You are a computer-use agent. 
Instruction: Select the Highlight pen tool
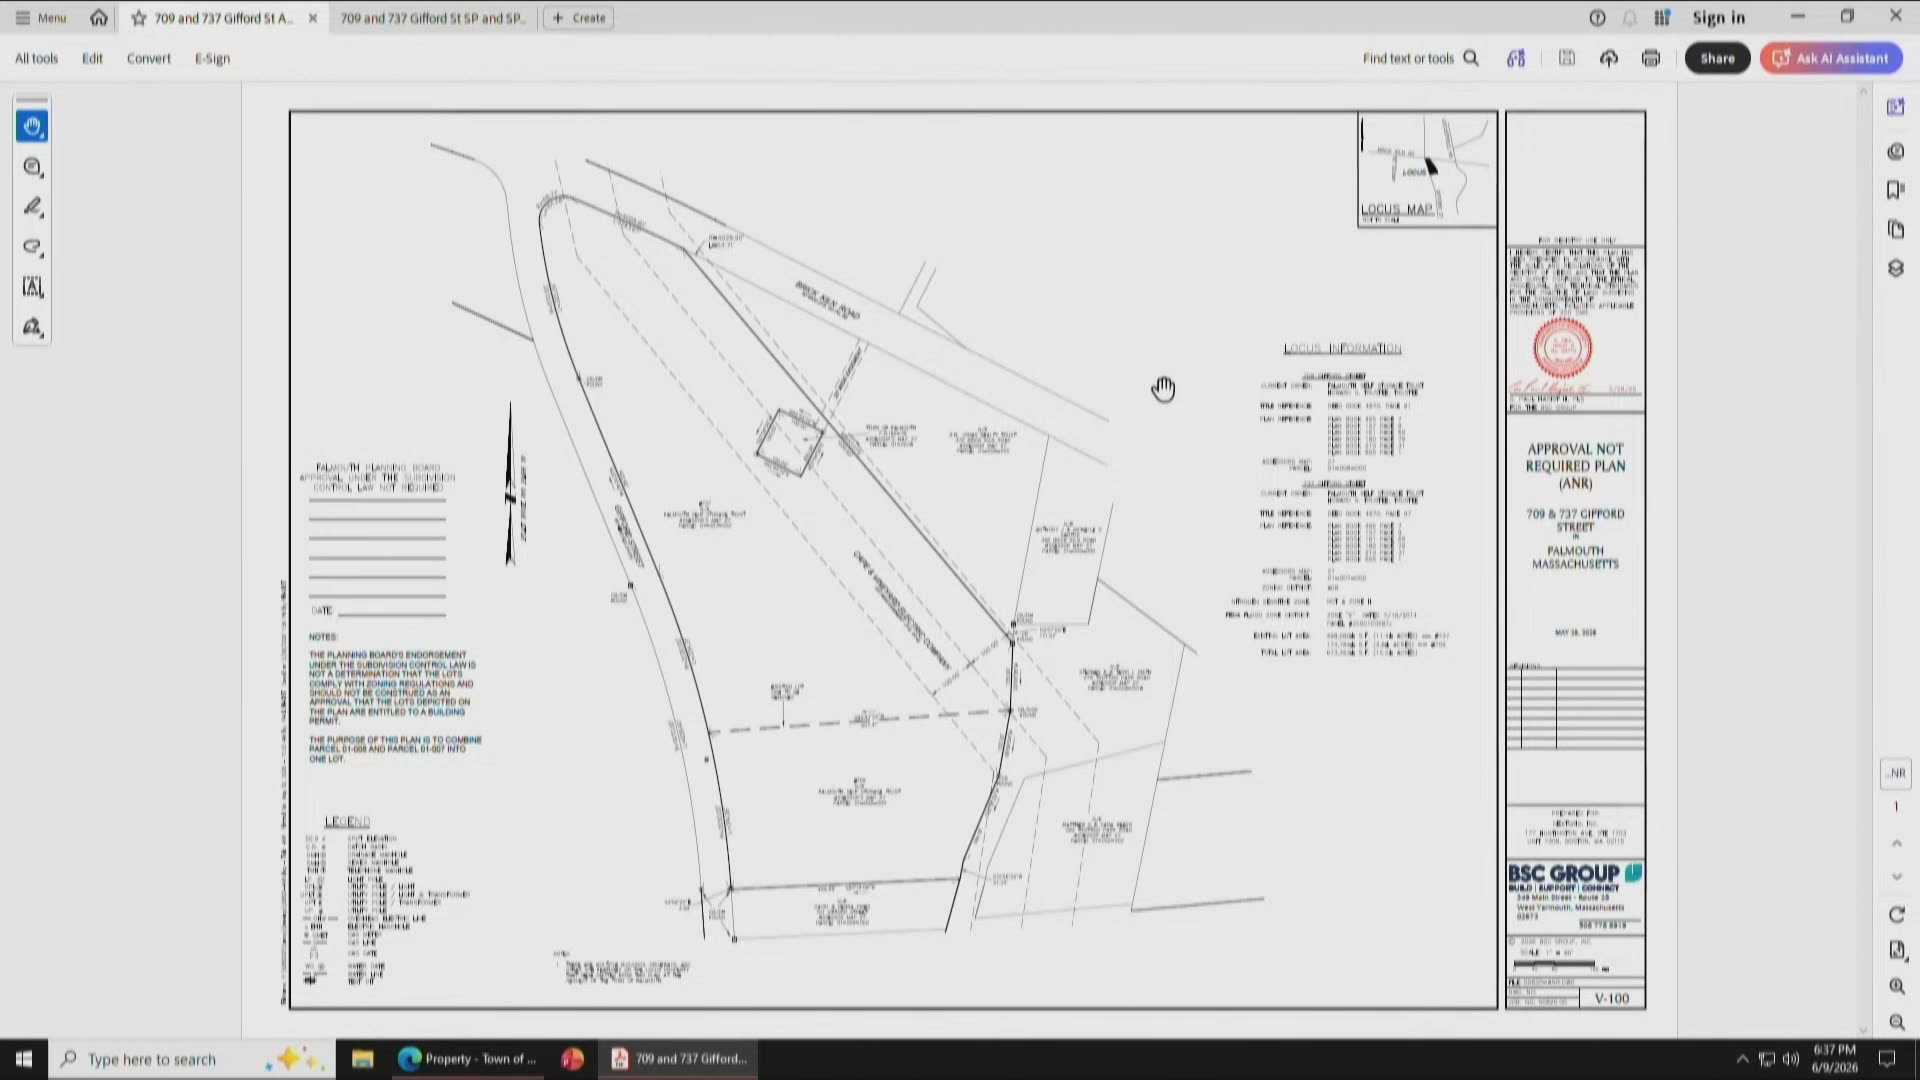pyautogui.click(x=32, y=207)
